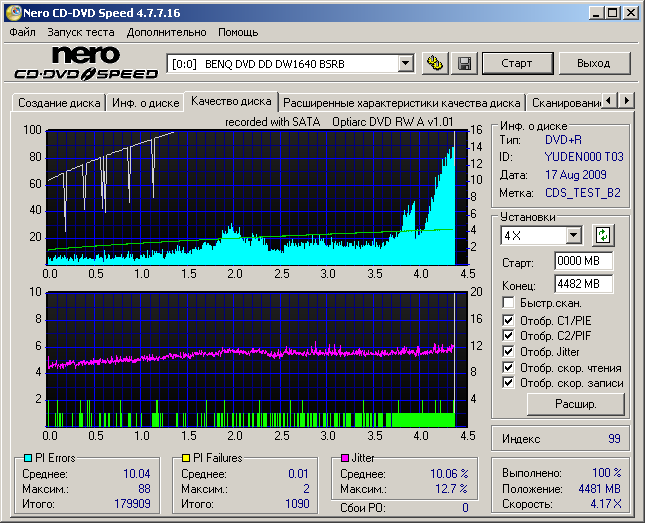Screen dimensions: 645x523
Task: Click the Конец 4482 MB input field
Action: 583,284
